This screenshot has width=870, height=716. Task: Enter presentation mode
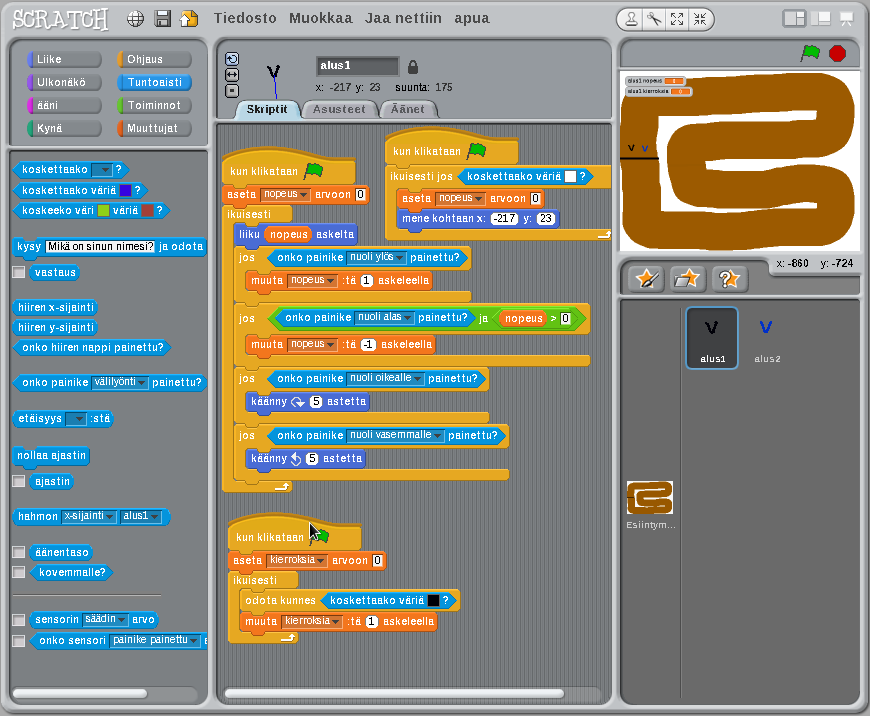(847, 19)
